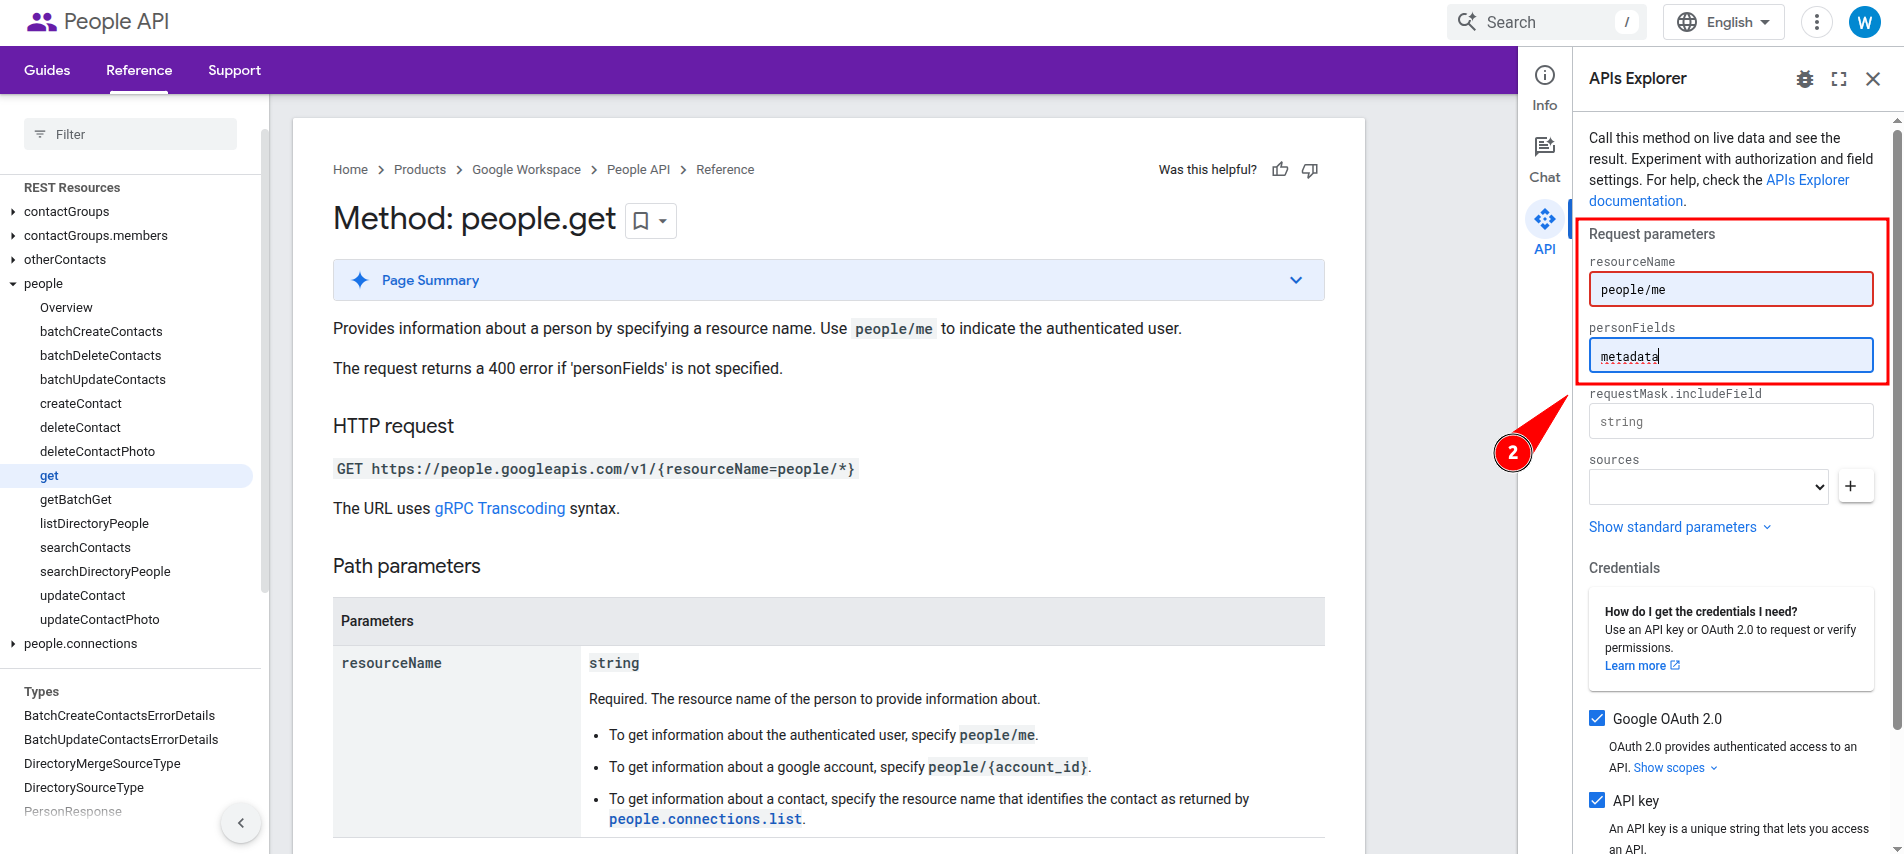Click the thumbs up helpful icon
This screenshot has width=1904, height=854.
tap(1280, 170)
